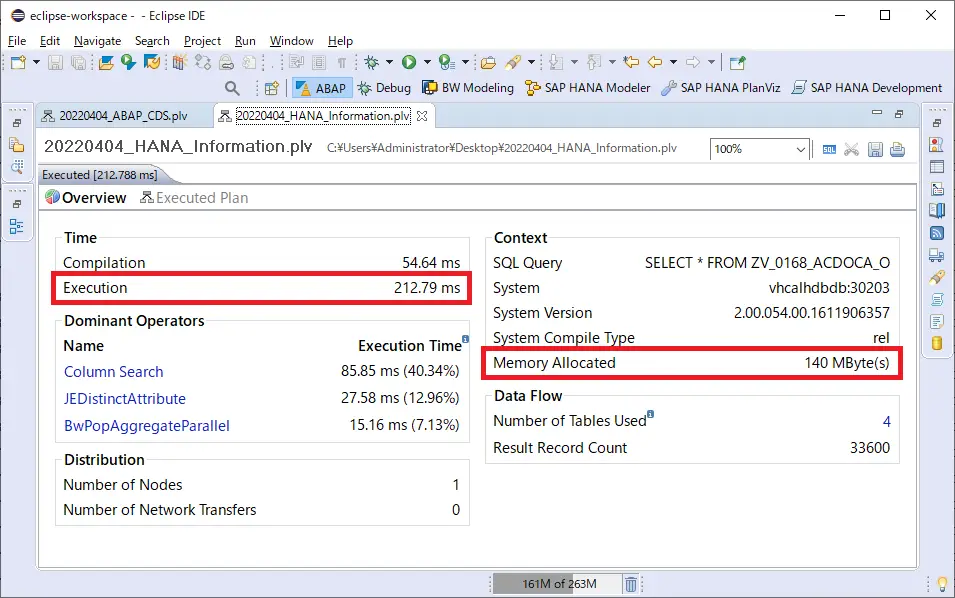955x598 pixels.
Task: Click the books where-used toolbar icon
Action: tap(179, 62)
